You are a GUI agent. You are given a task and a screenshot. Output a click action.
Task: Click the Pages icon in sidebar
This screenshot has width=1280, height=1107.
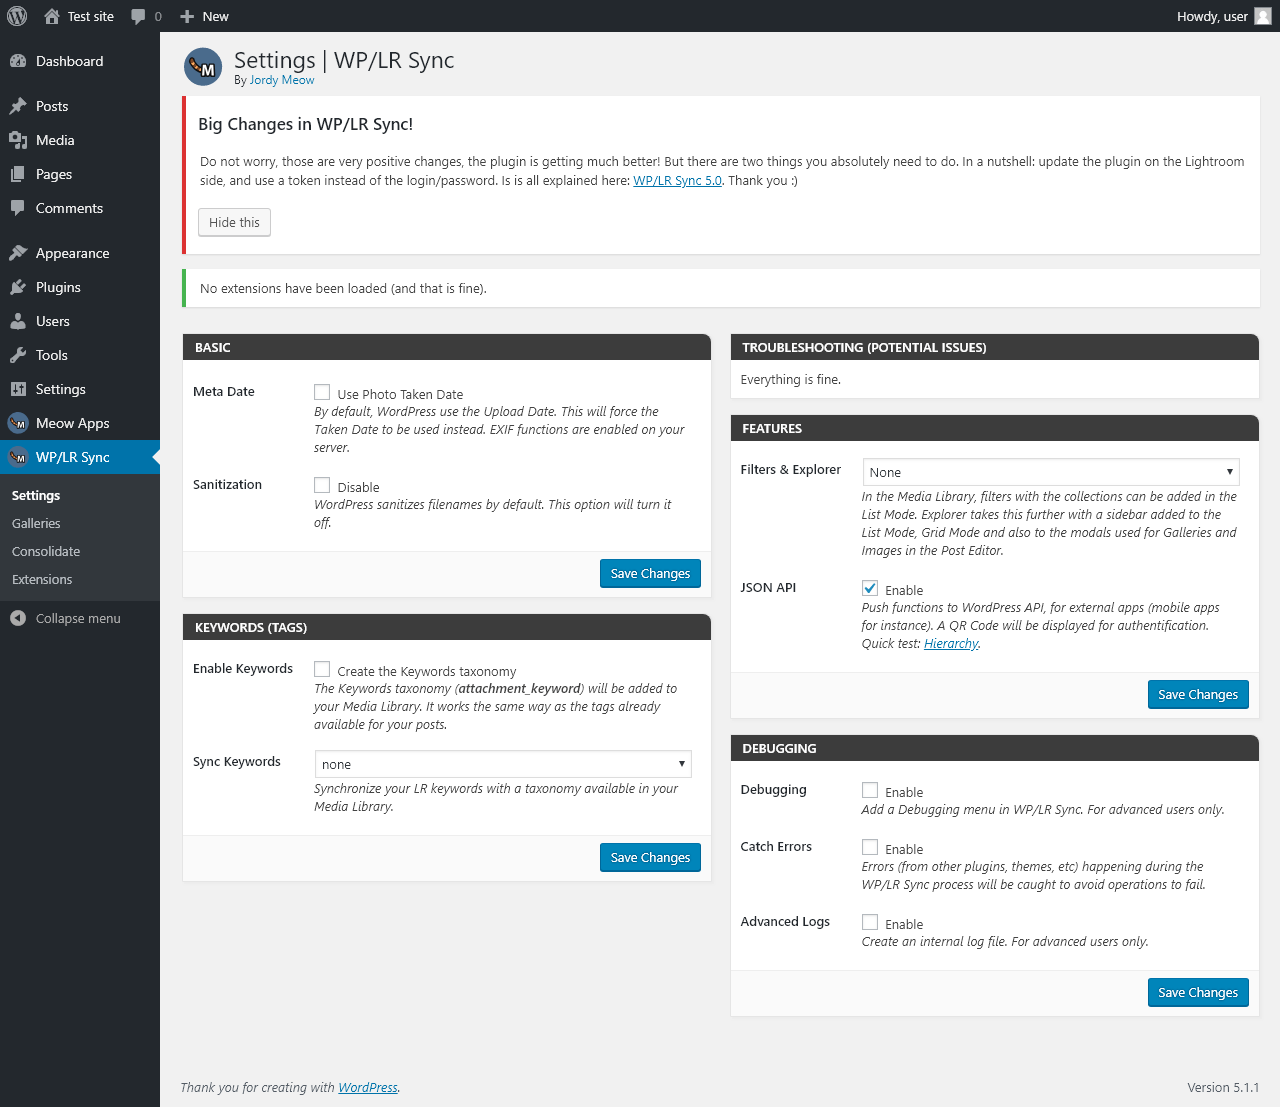pyautogui.click(x=18, y=174)
